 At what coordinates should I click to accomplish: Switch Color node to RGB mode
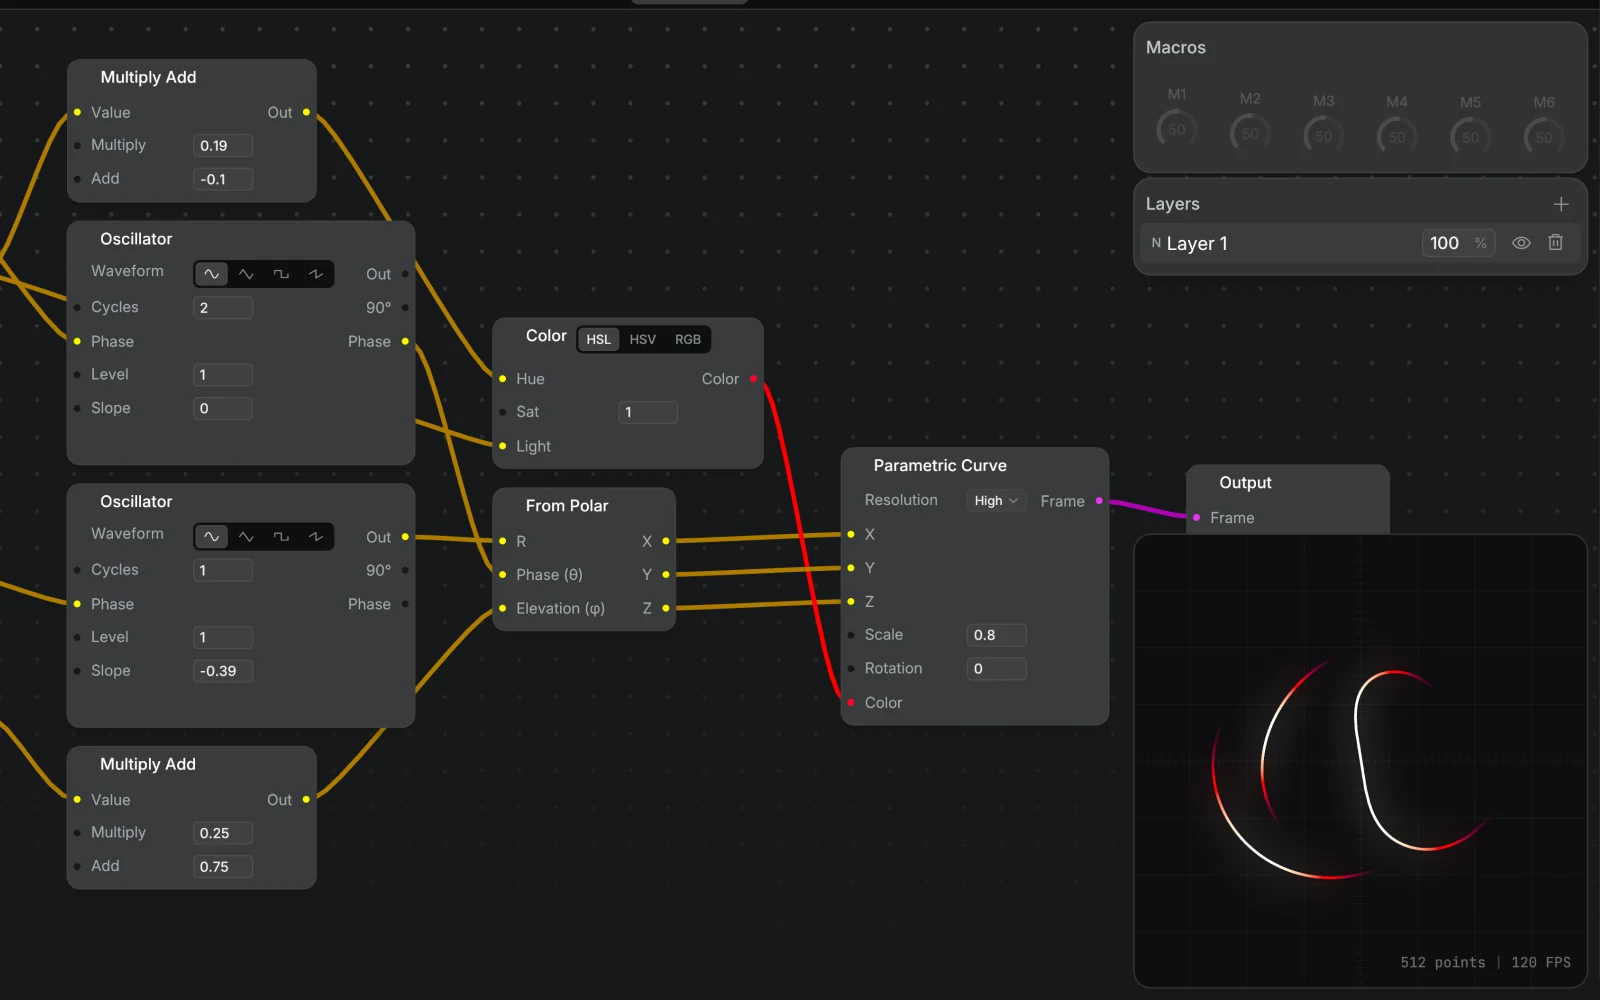pyautogui.click(x=688, y=339)
